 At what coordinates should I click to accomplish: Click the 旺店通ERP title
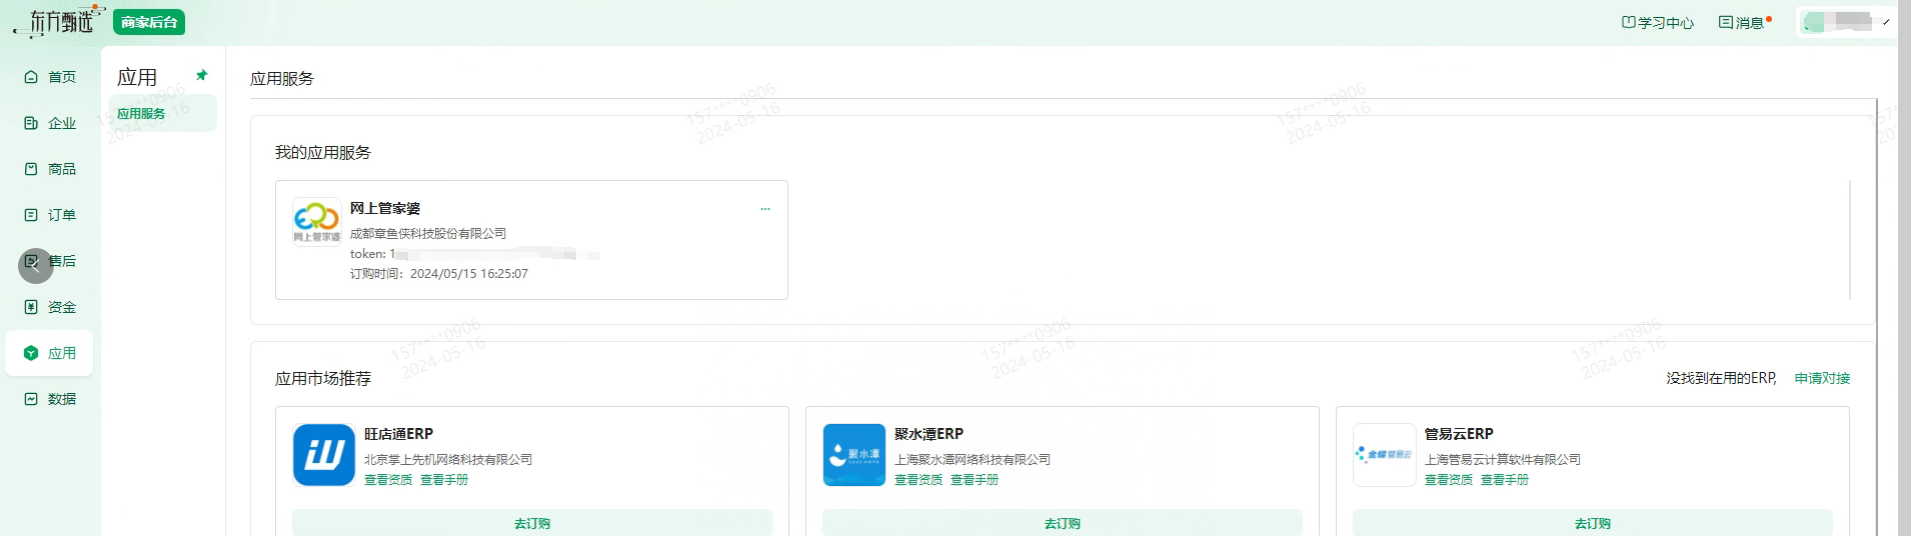point(398,434)
